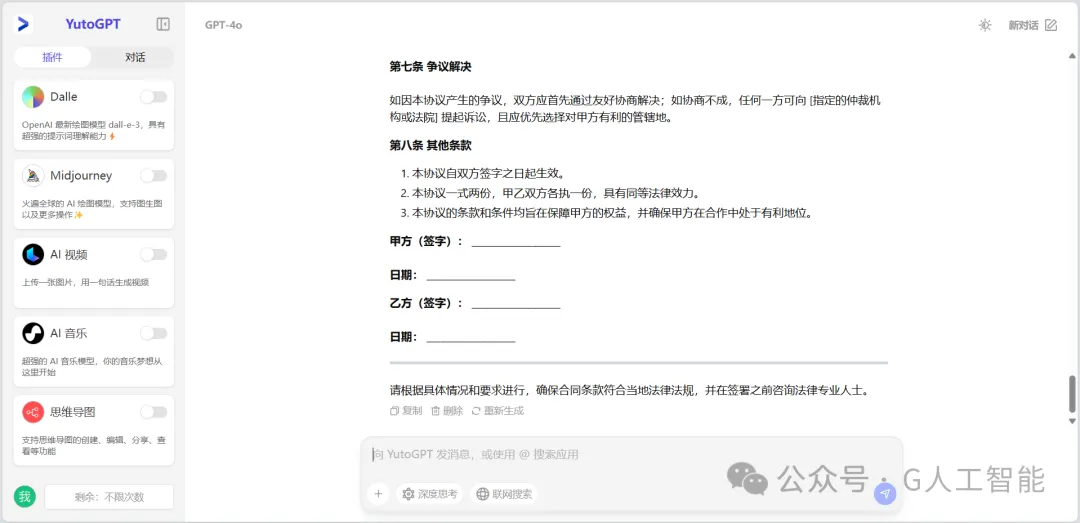Click the AI 视频 plugin icon
This screenshot has width=1080, height=523.
pyautogui.click(x=33, y=255)
